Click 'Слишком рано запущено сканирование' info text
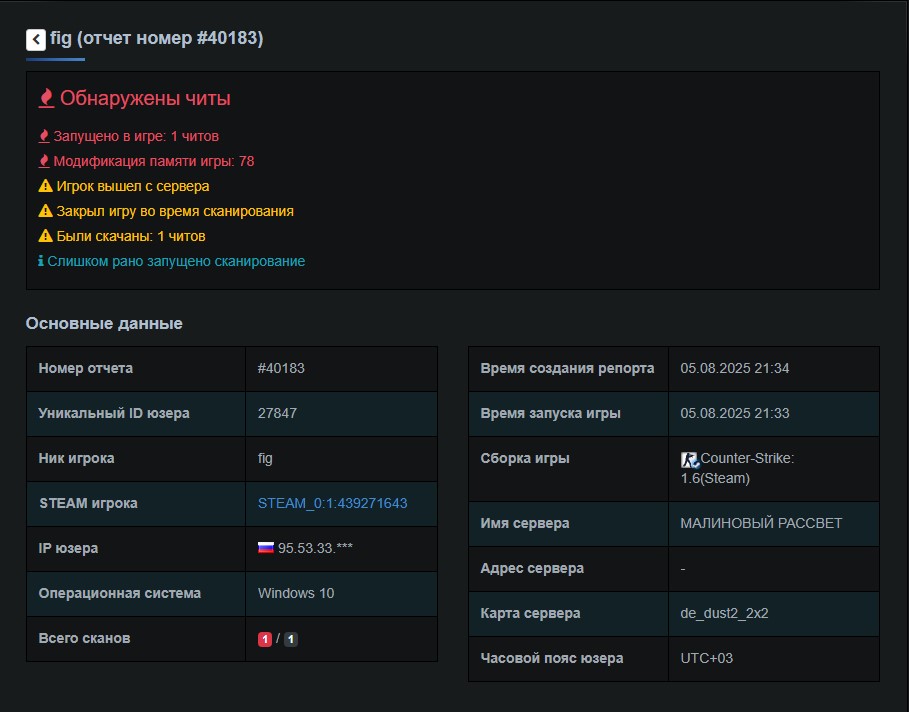This screenshot has height=712, width=909. 176,261
